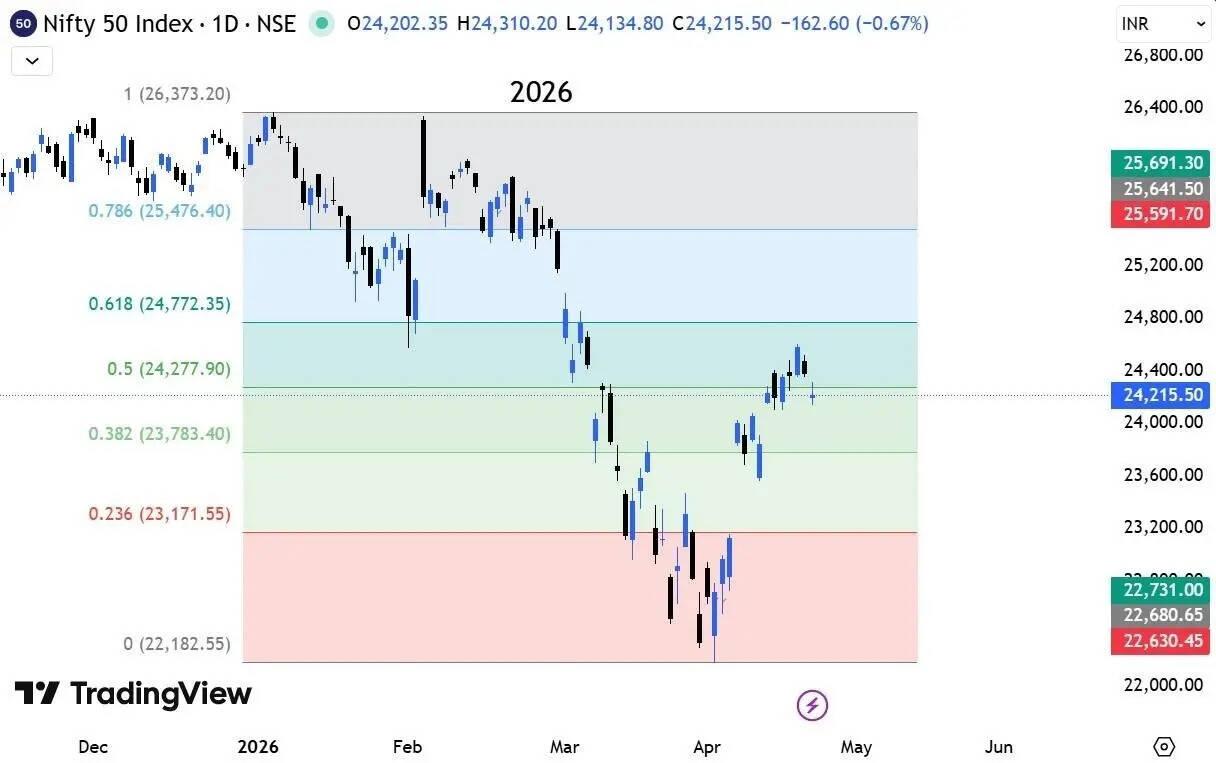The height and width of the screenshot is (763, 1216).
Task: Click the Feb label on time axis
Action: click(408, 747)
